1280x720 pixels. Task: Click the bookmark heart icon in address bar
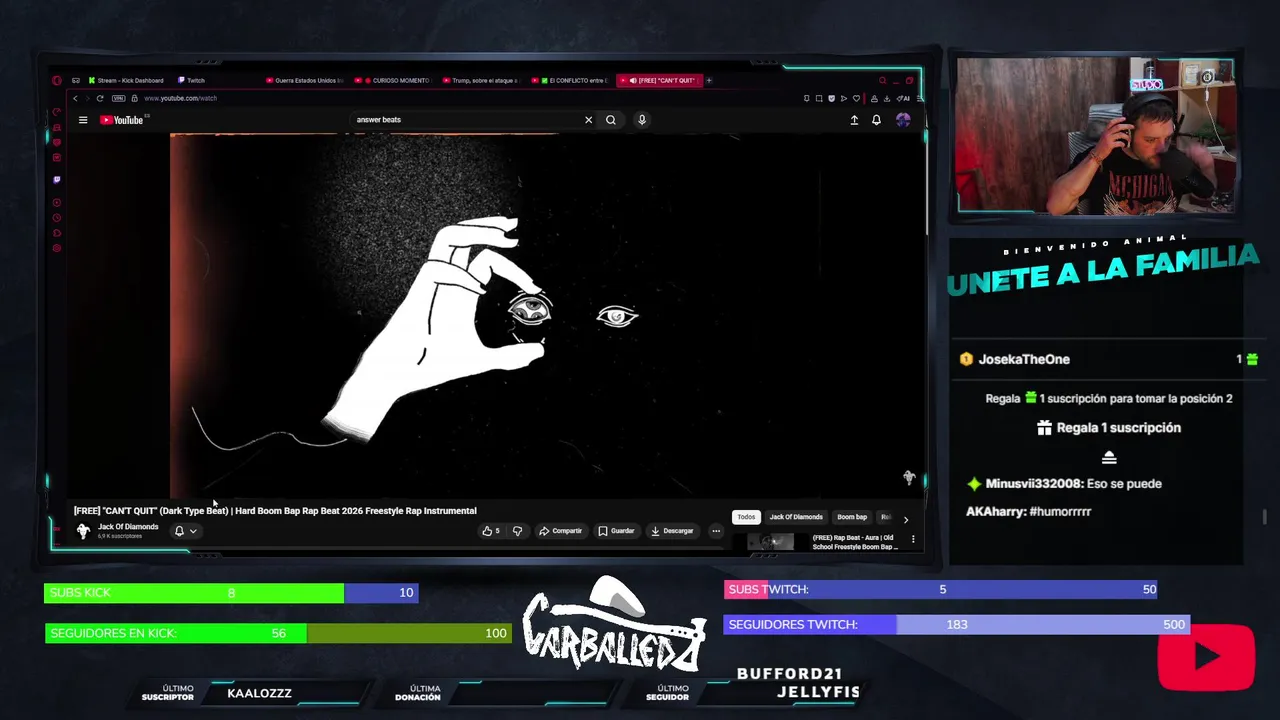click(856, 98)
